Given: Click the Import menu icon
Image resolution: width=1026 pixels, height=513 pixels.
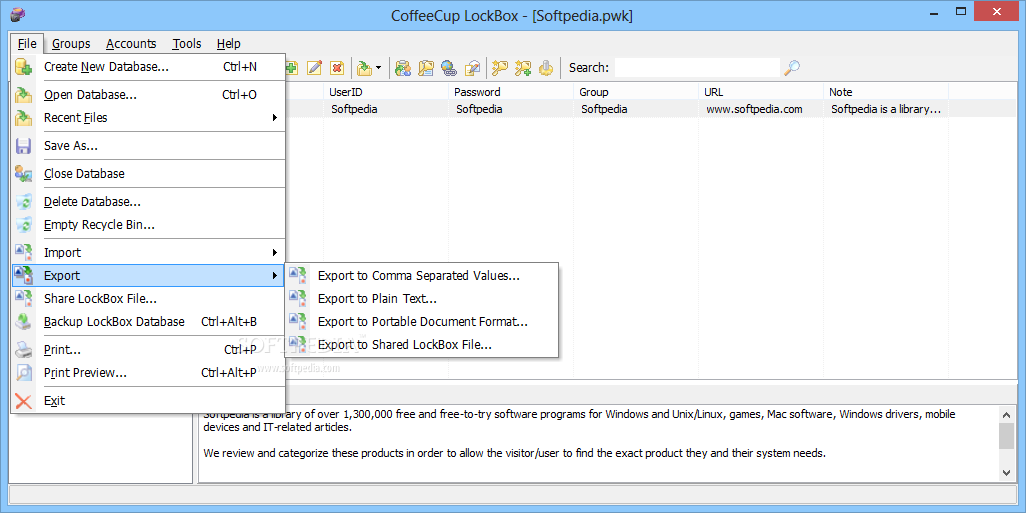Looking at the screenshot, I should (x=24, y=253).
